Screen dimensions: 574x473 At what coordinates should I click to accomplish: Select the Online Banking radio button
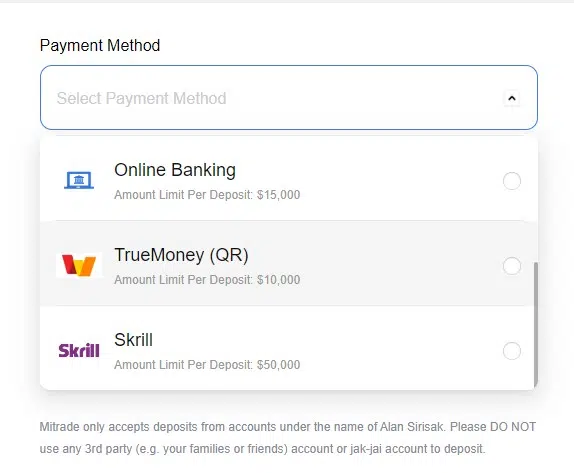(512, 181)
